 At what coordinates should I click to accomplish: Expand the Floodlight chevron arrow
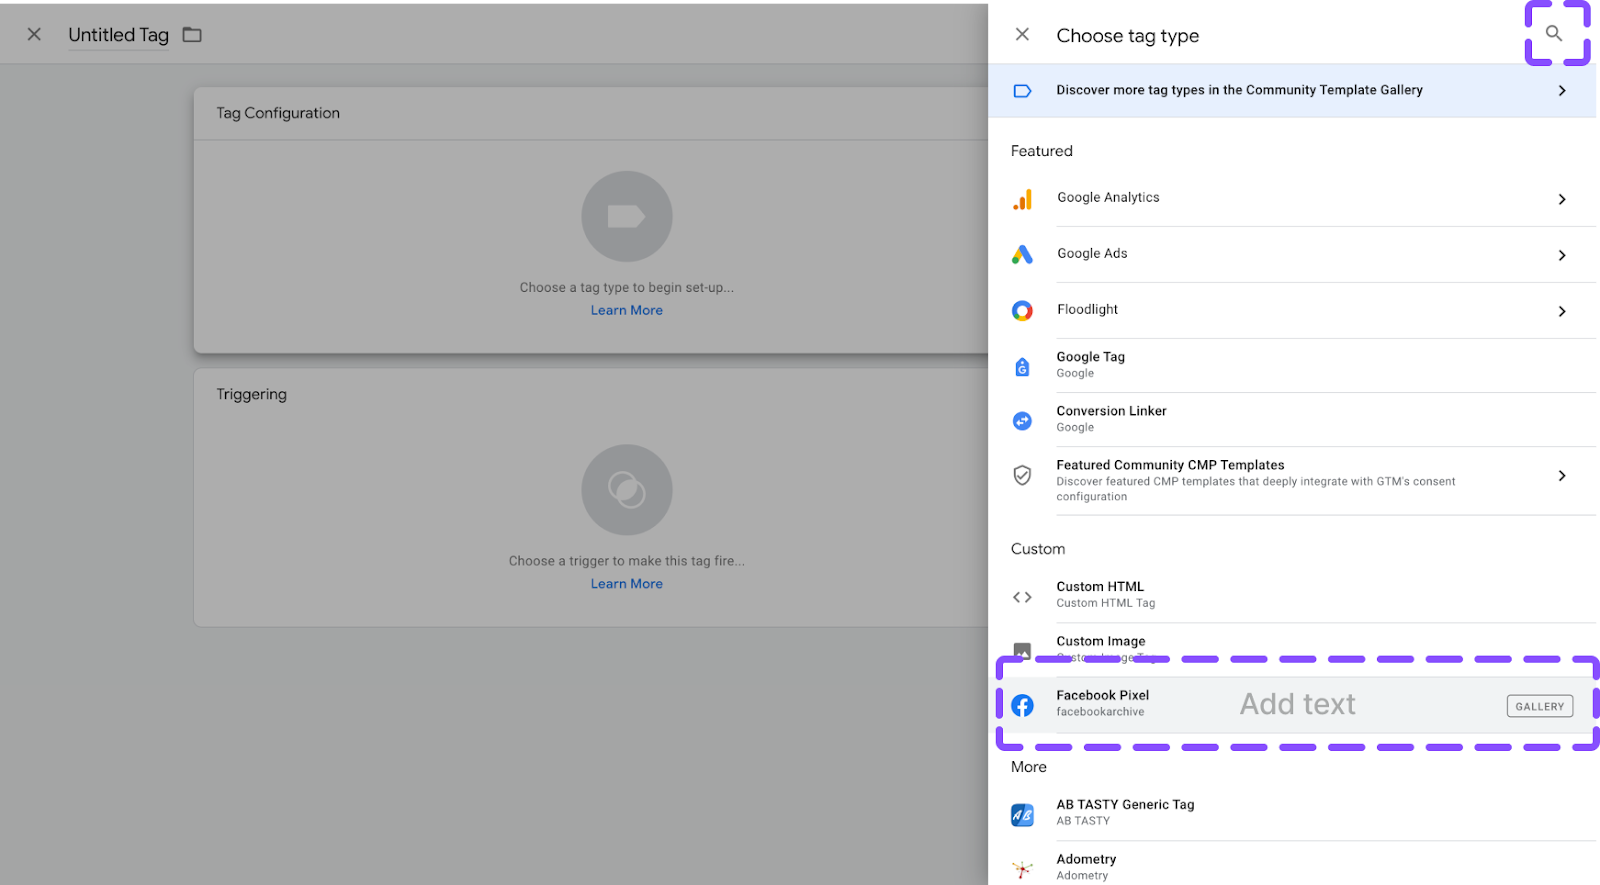tap(1562, 311)
